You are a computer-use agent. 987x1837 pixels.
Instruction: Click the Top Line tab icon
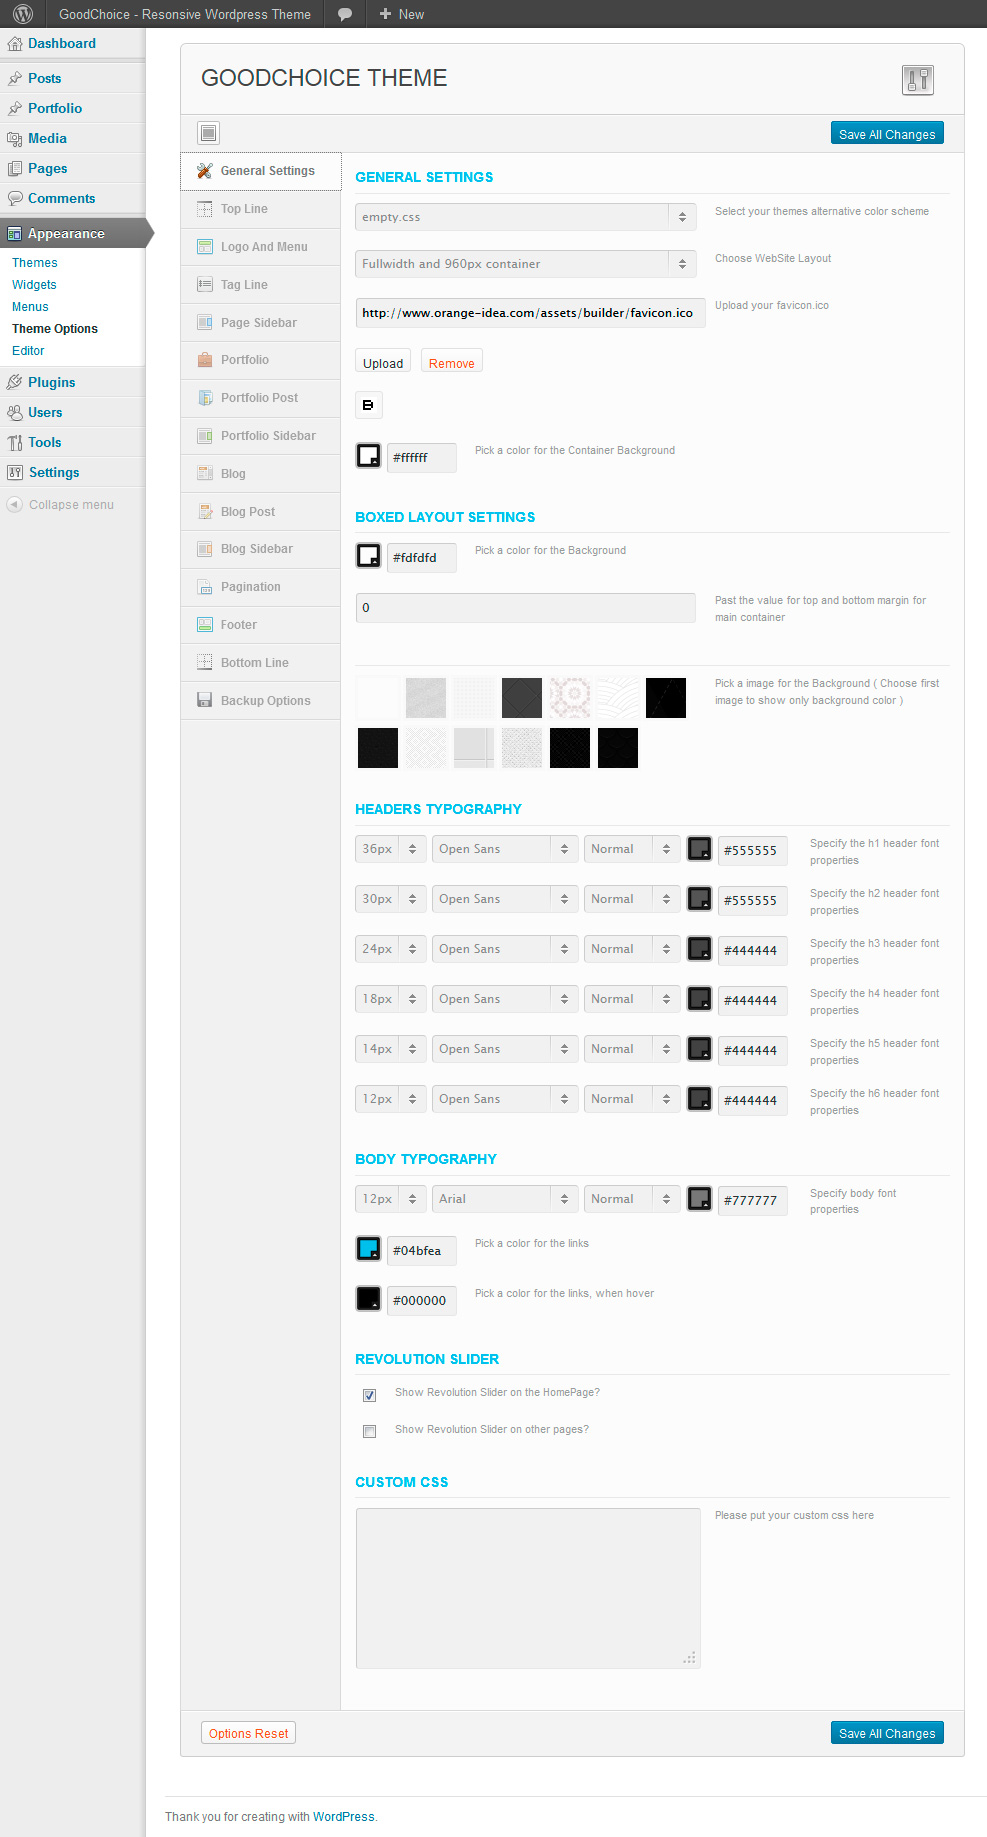tap(205, 209)
